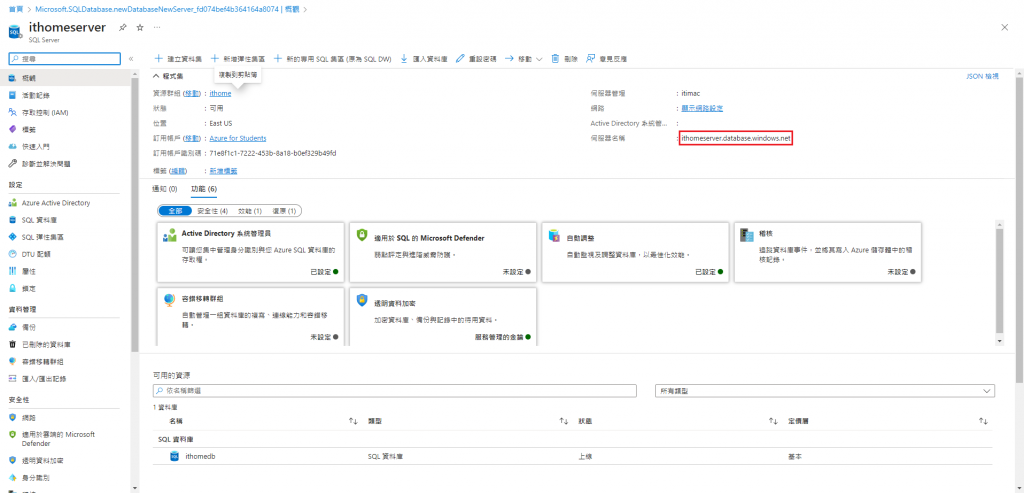Click the JSON view link
The height and width of the screenshot is (493, 1024).
click(x=982, y=76)
